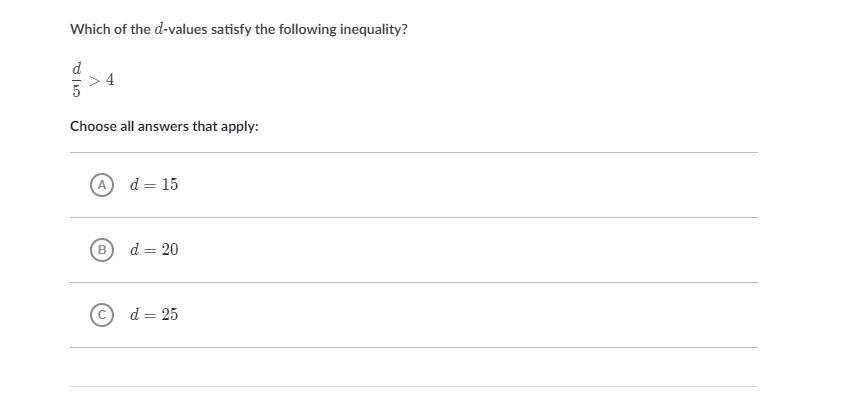The width and height of the screenshot is (842, 406).
Task: Check the answer d = 15
Action: click(x=413, y=185)
